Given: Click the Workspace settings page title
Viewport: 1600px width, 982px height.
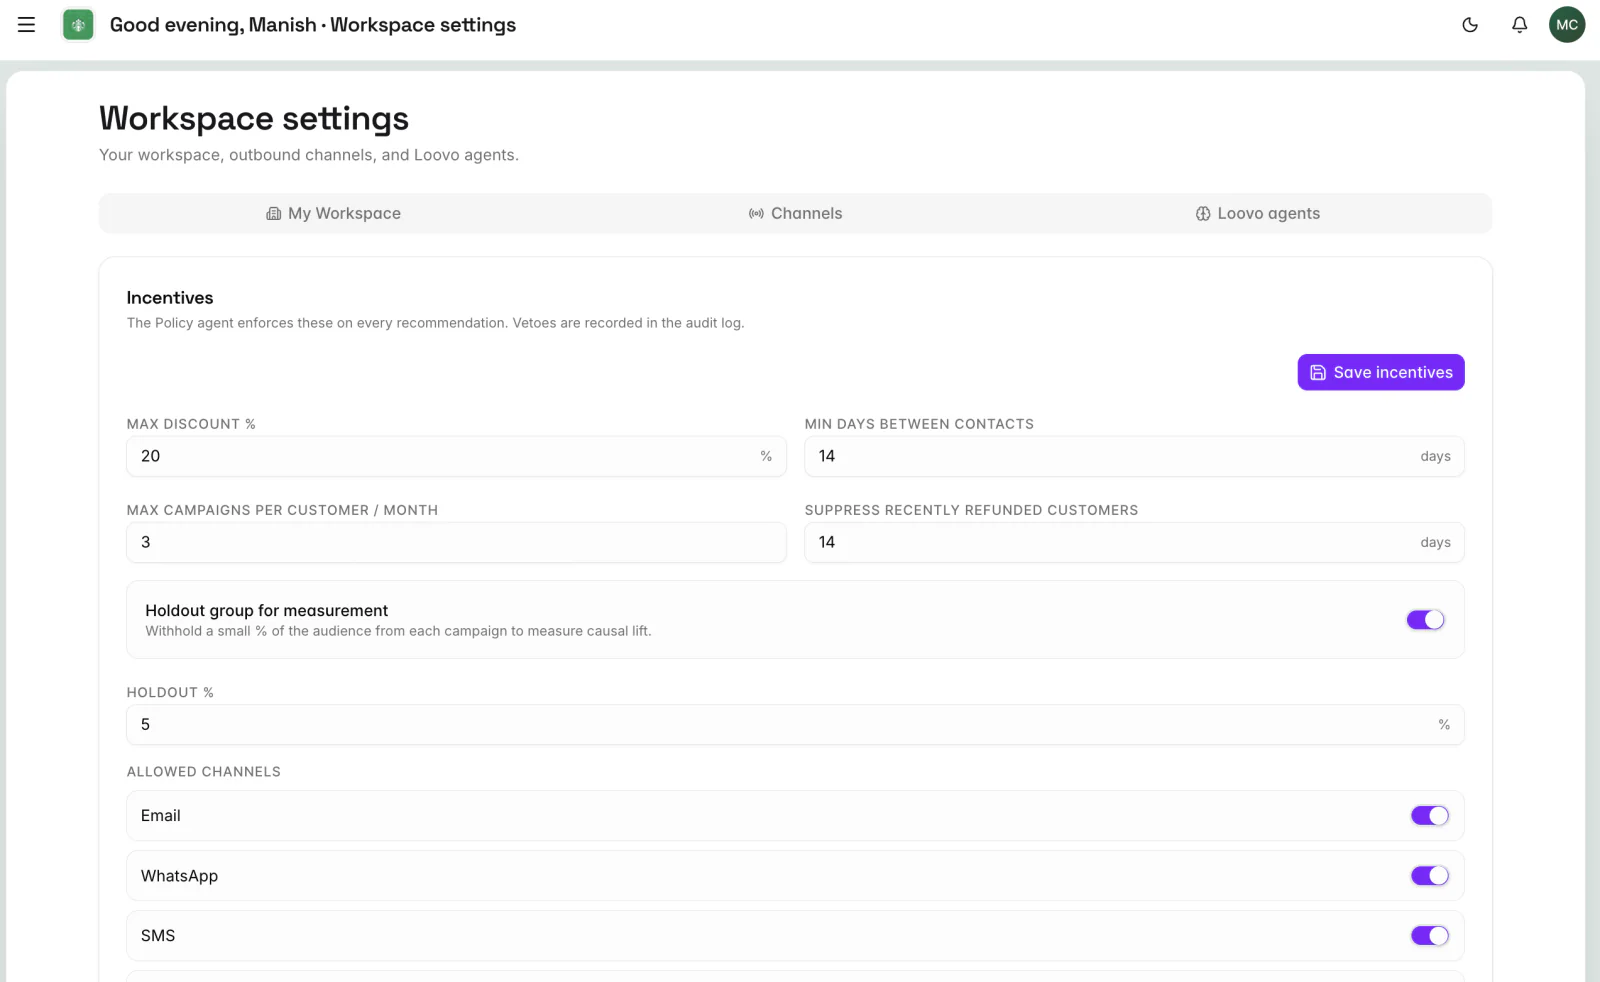Looking at the screenshot, I should [254, 119].
